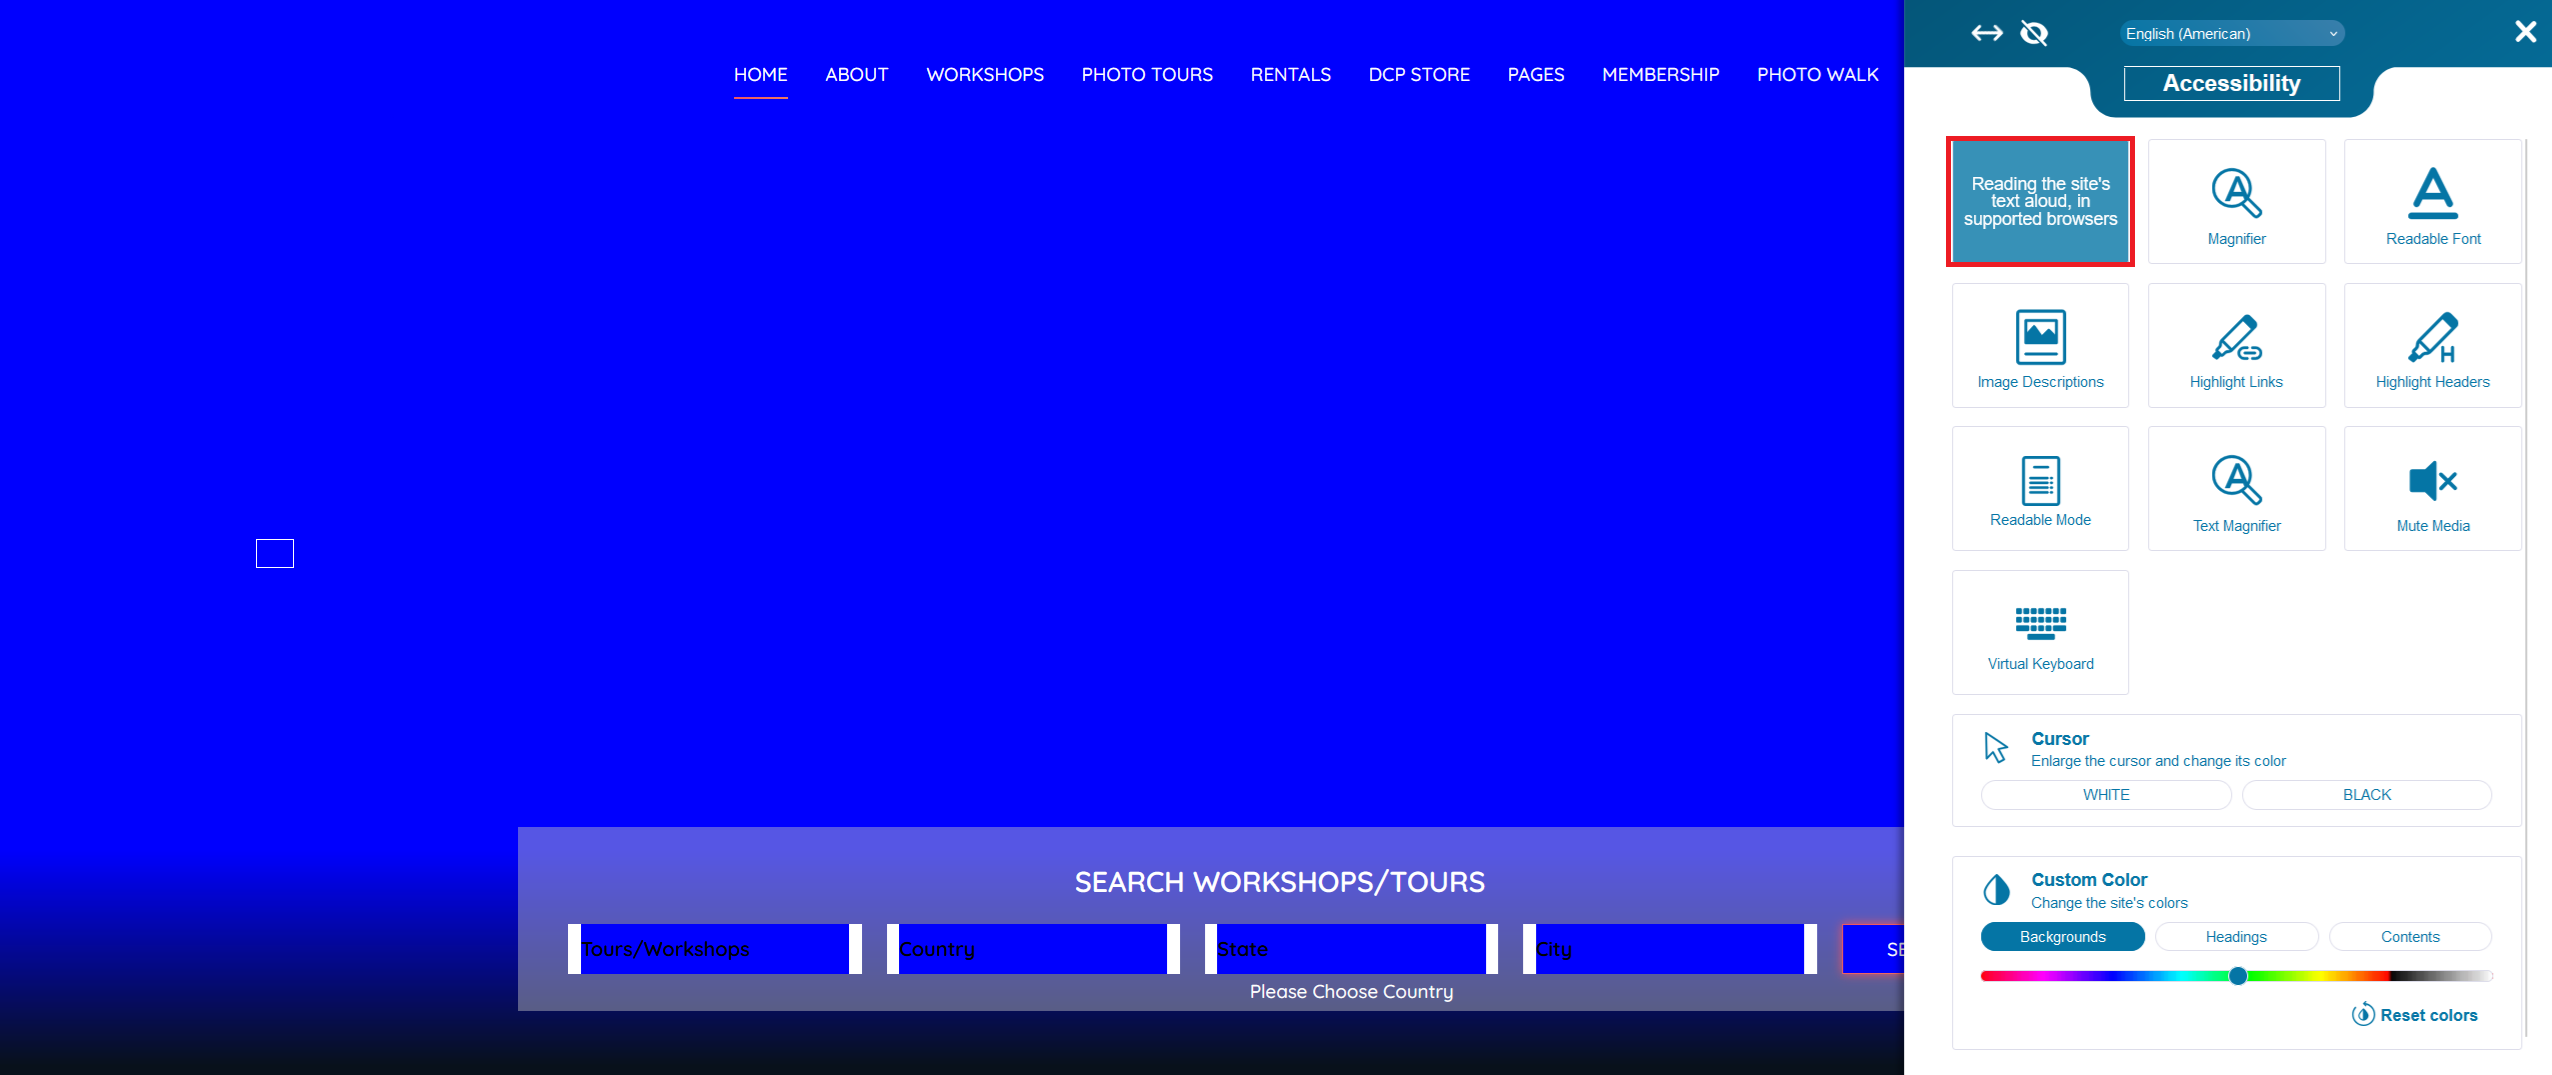Switch to the Headings color tab

pyautogui.click(x=2236, y=937)
